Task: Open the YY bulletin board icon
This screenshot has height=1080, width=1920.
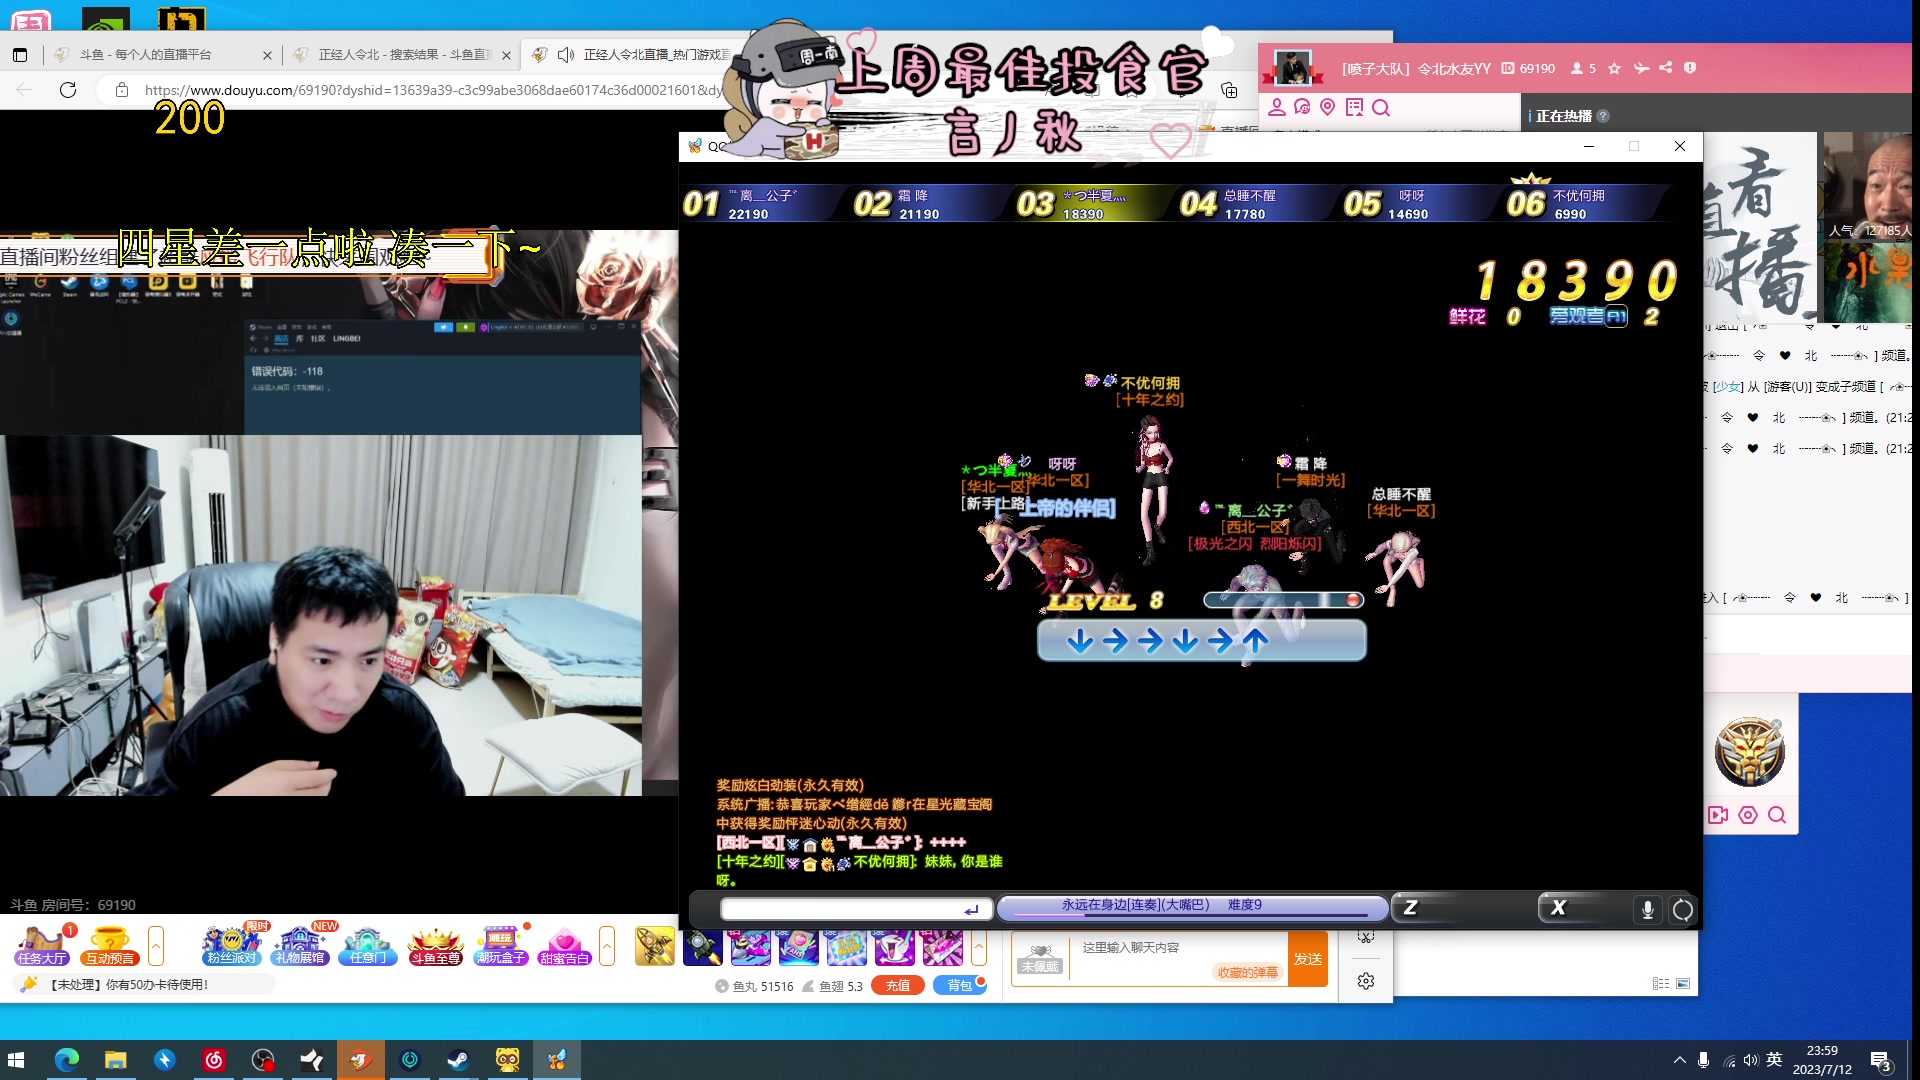Action: tap(1354, 107)
